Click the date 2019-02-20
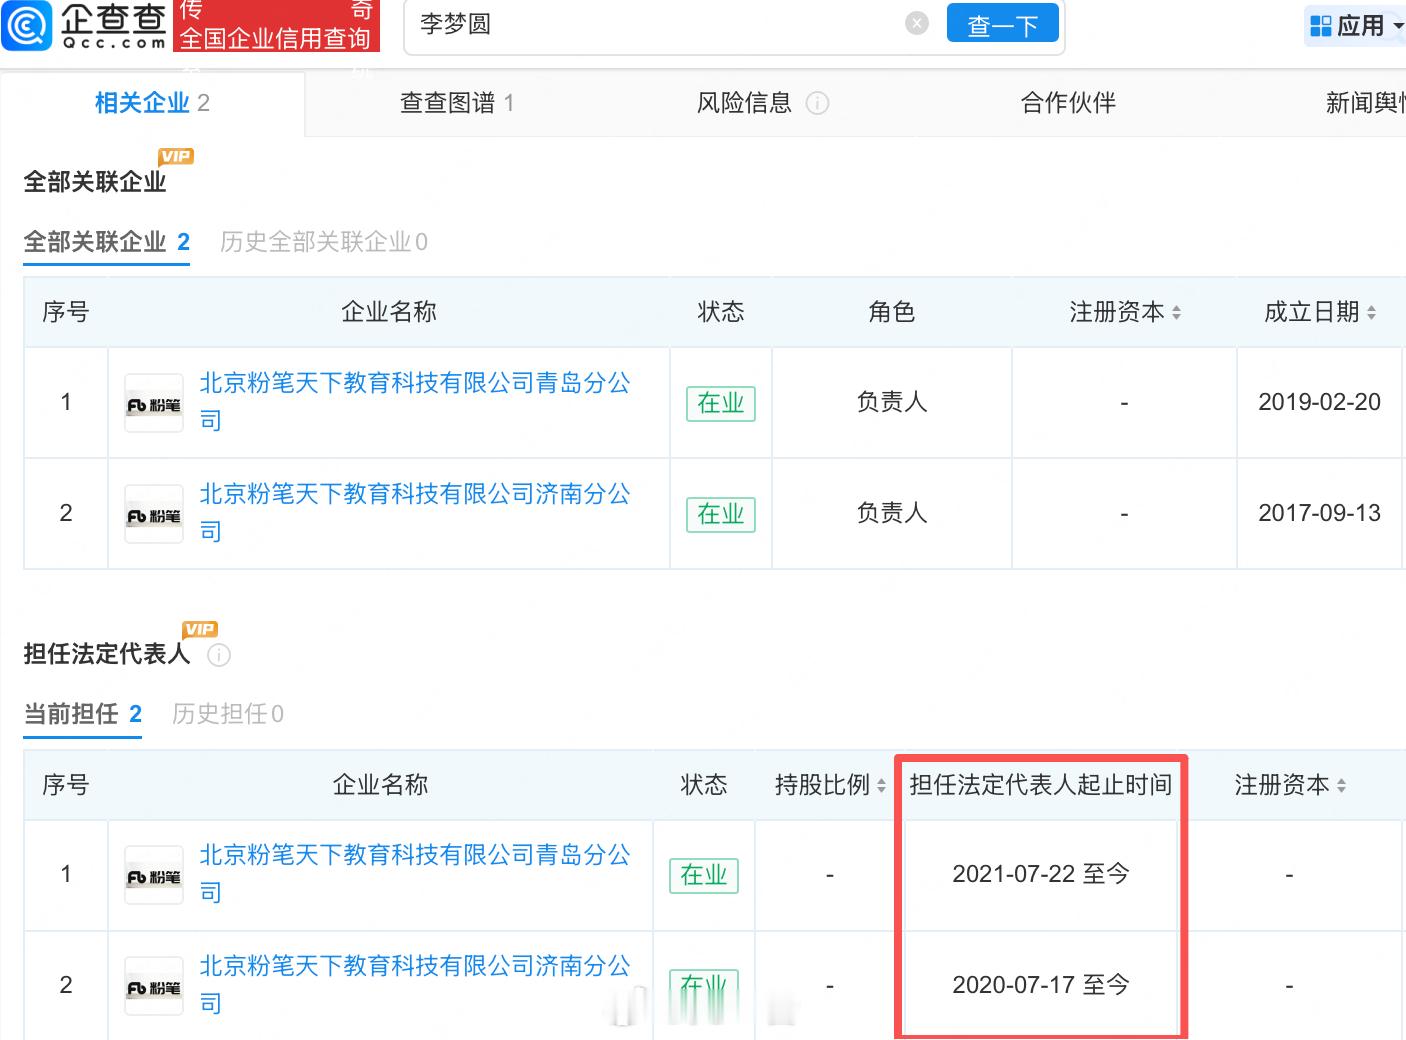The height and width of the screenshot is (1040, 1406). point(1319,402)
